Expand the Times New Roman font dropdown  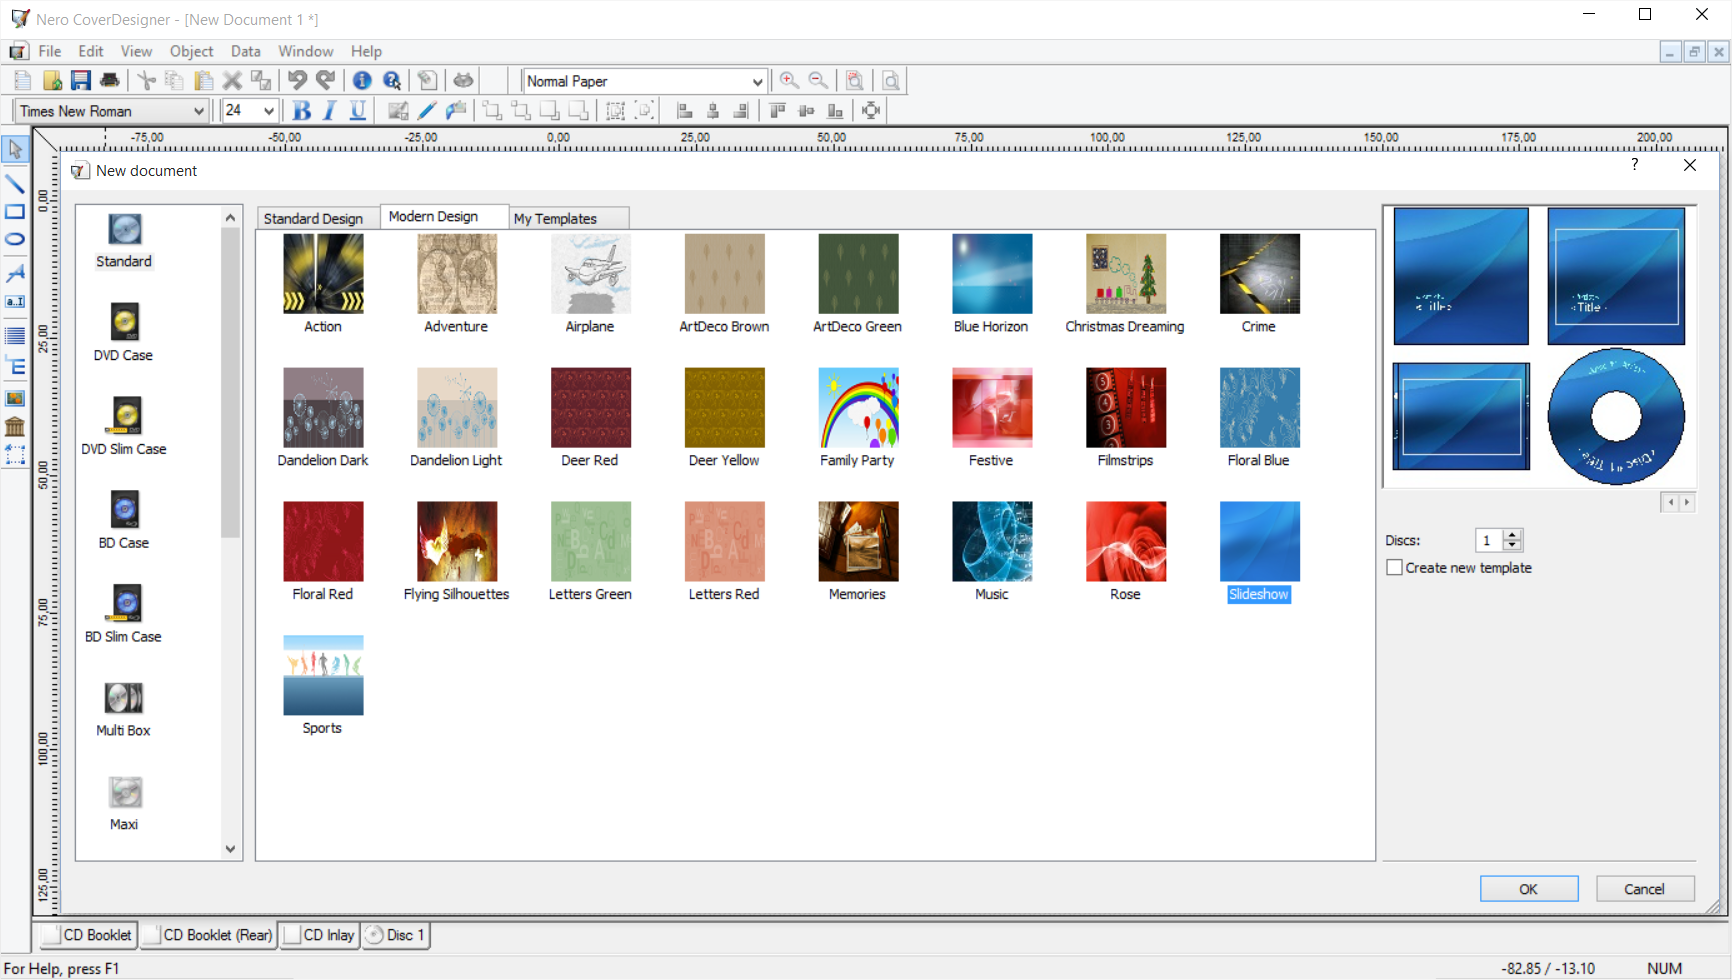(x=198, y=111)
